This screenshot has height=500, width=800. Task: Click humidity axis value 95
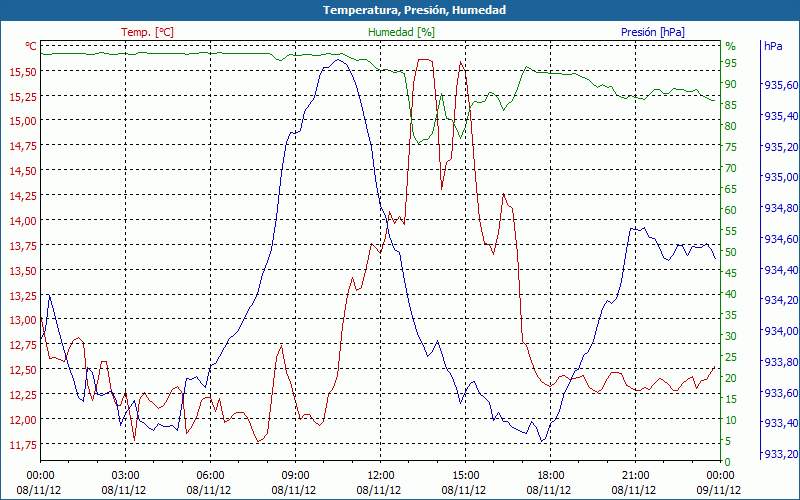(x=731, y=63)
